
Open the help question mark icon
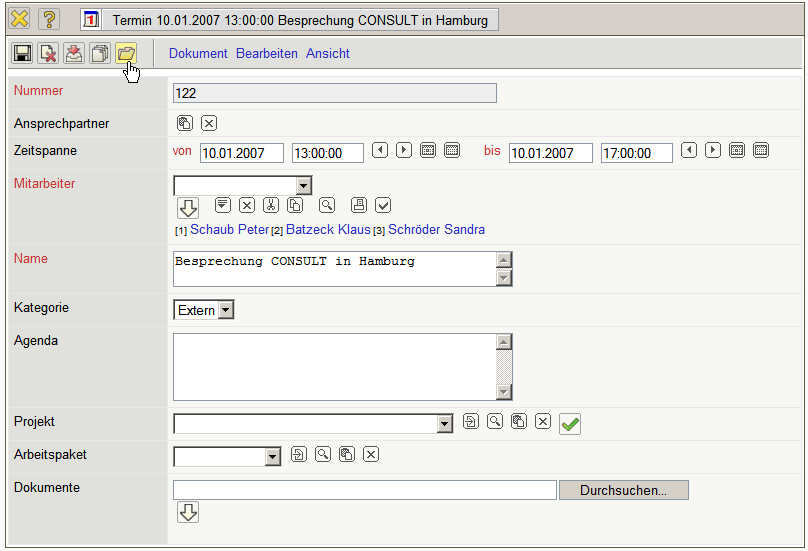tap(49, 19)
